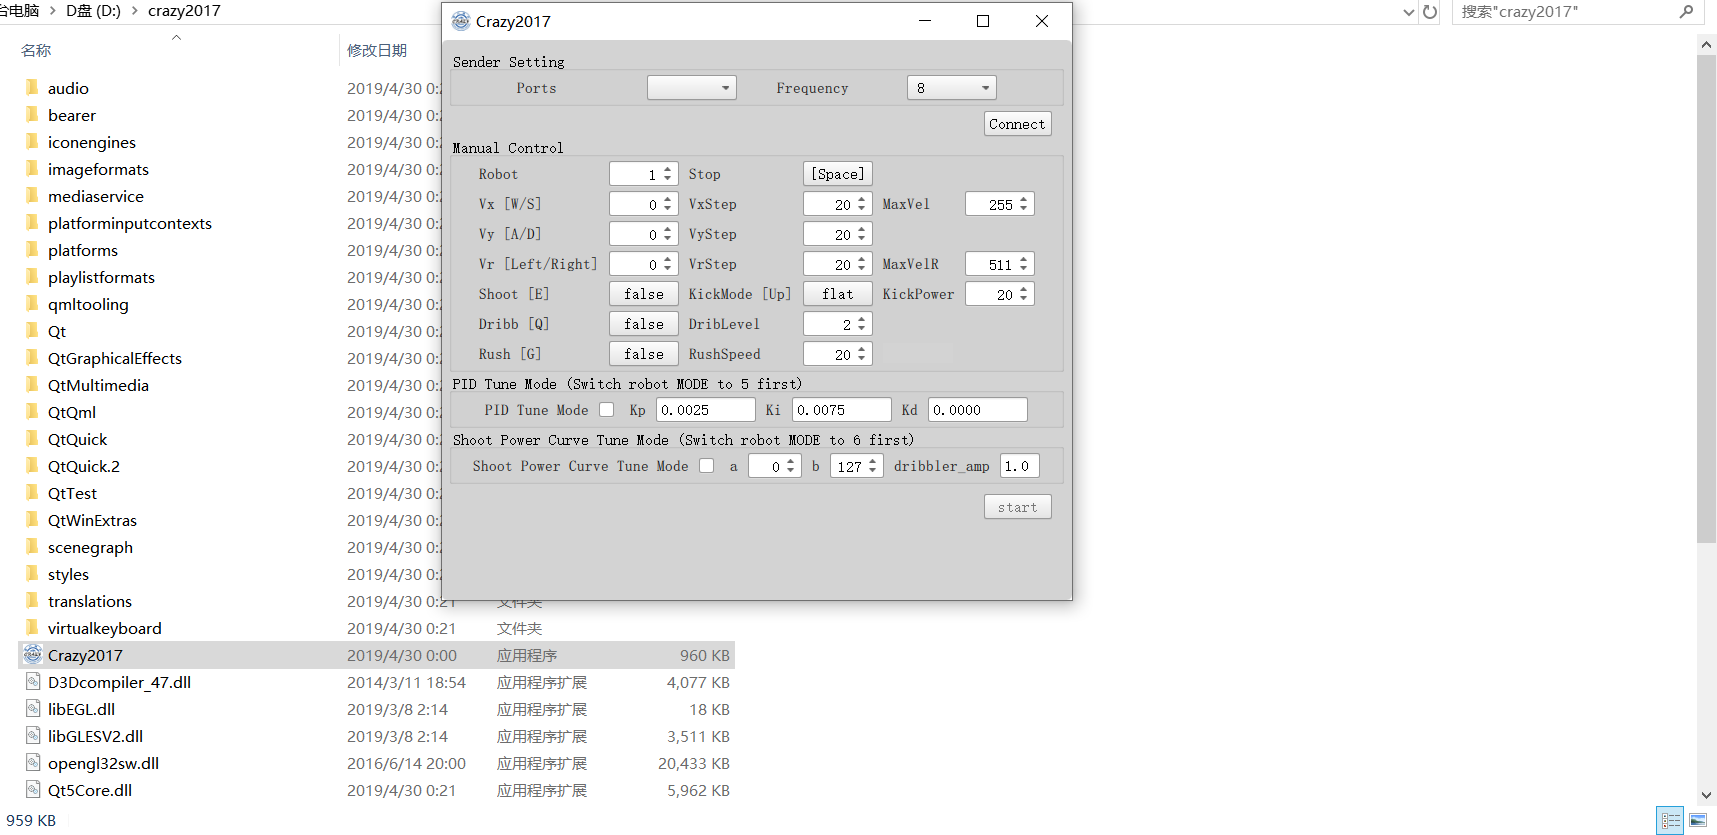Click the file list vertical scrollbar
1717x835 pixels.
1706,300
